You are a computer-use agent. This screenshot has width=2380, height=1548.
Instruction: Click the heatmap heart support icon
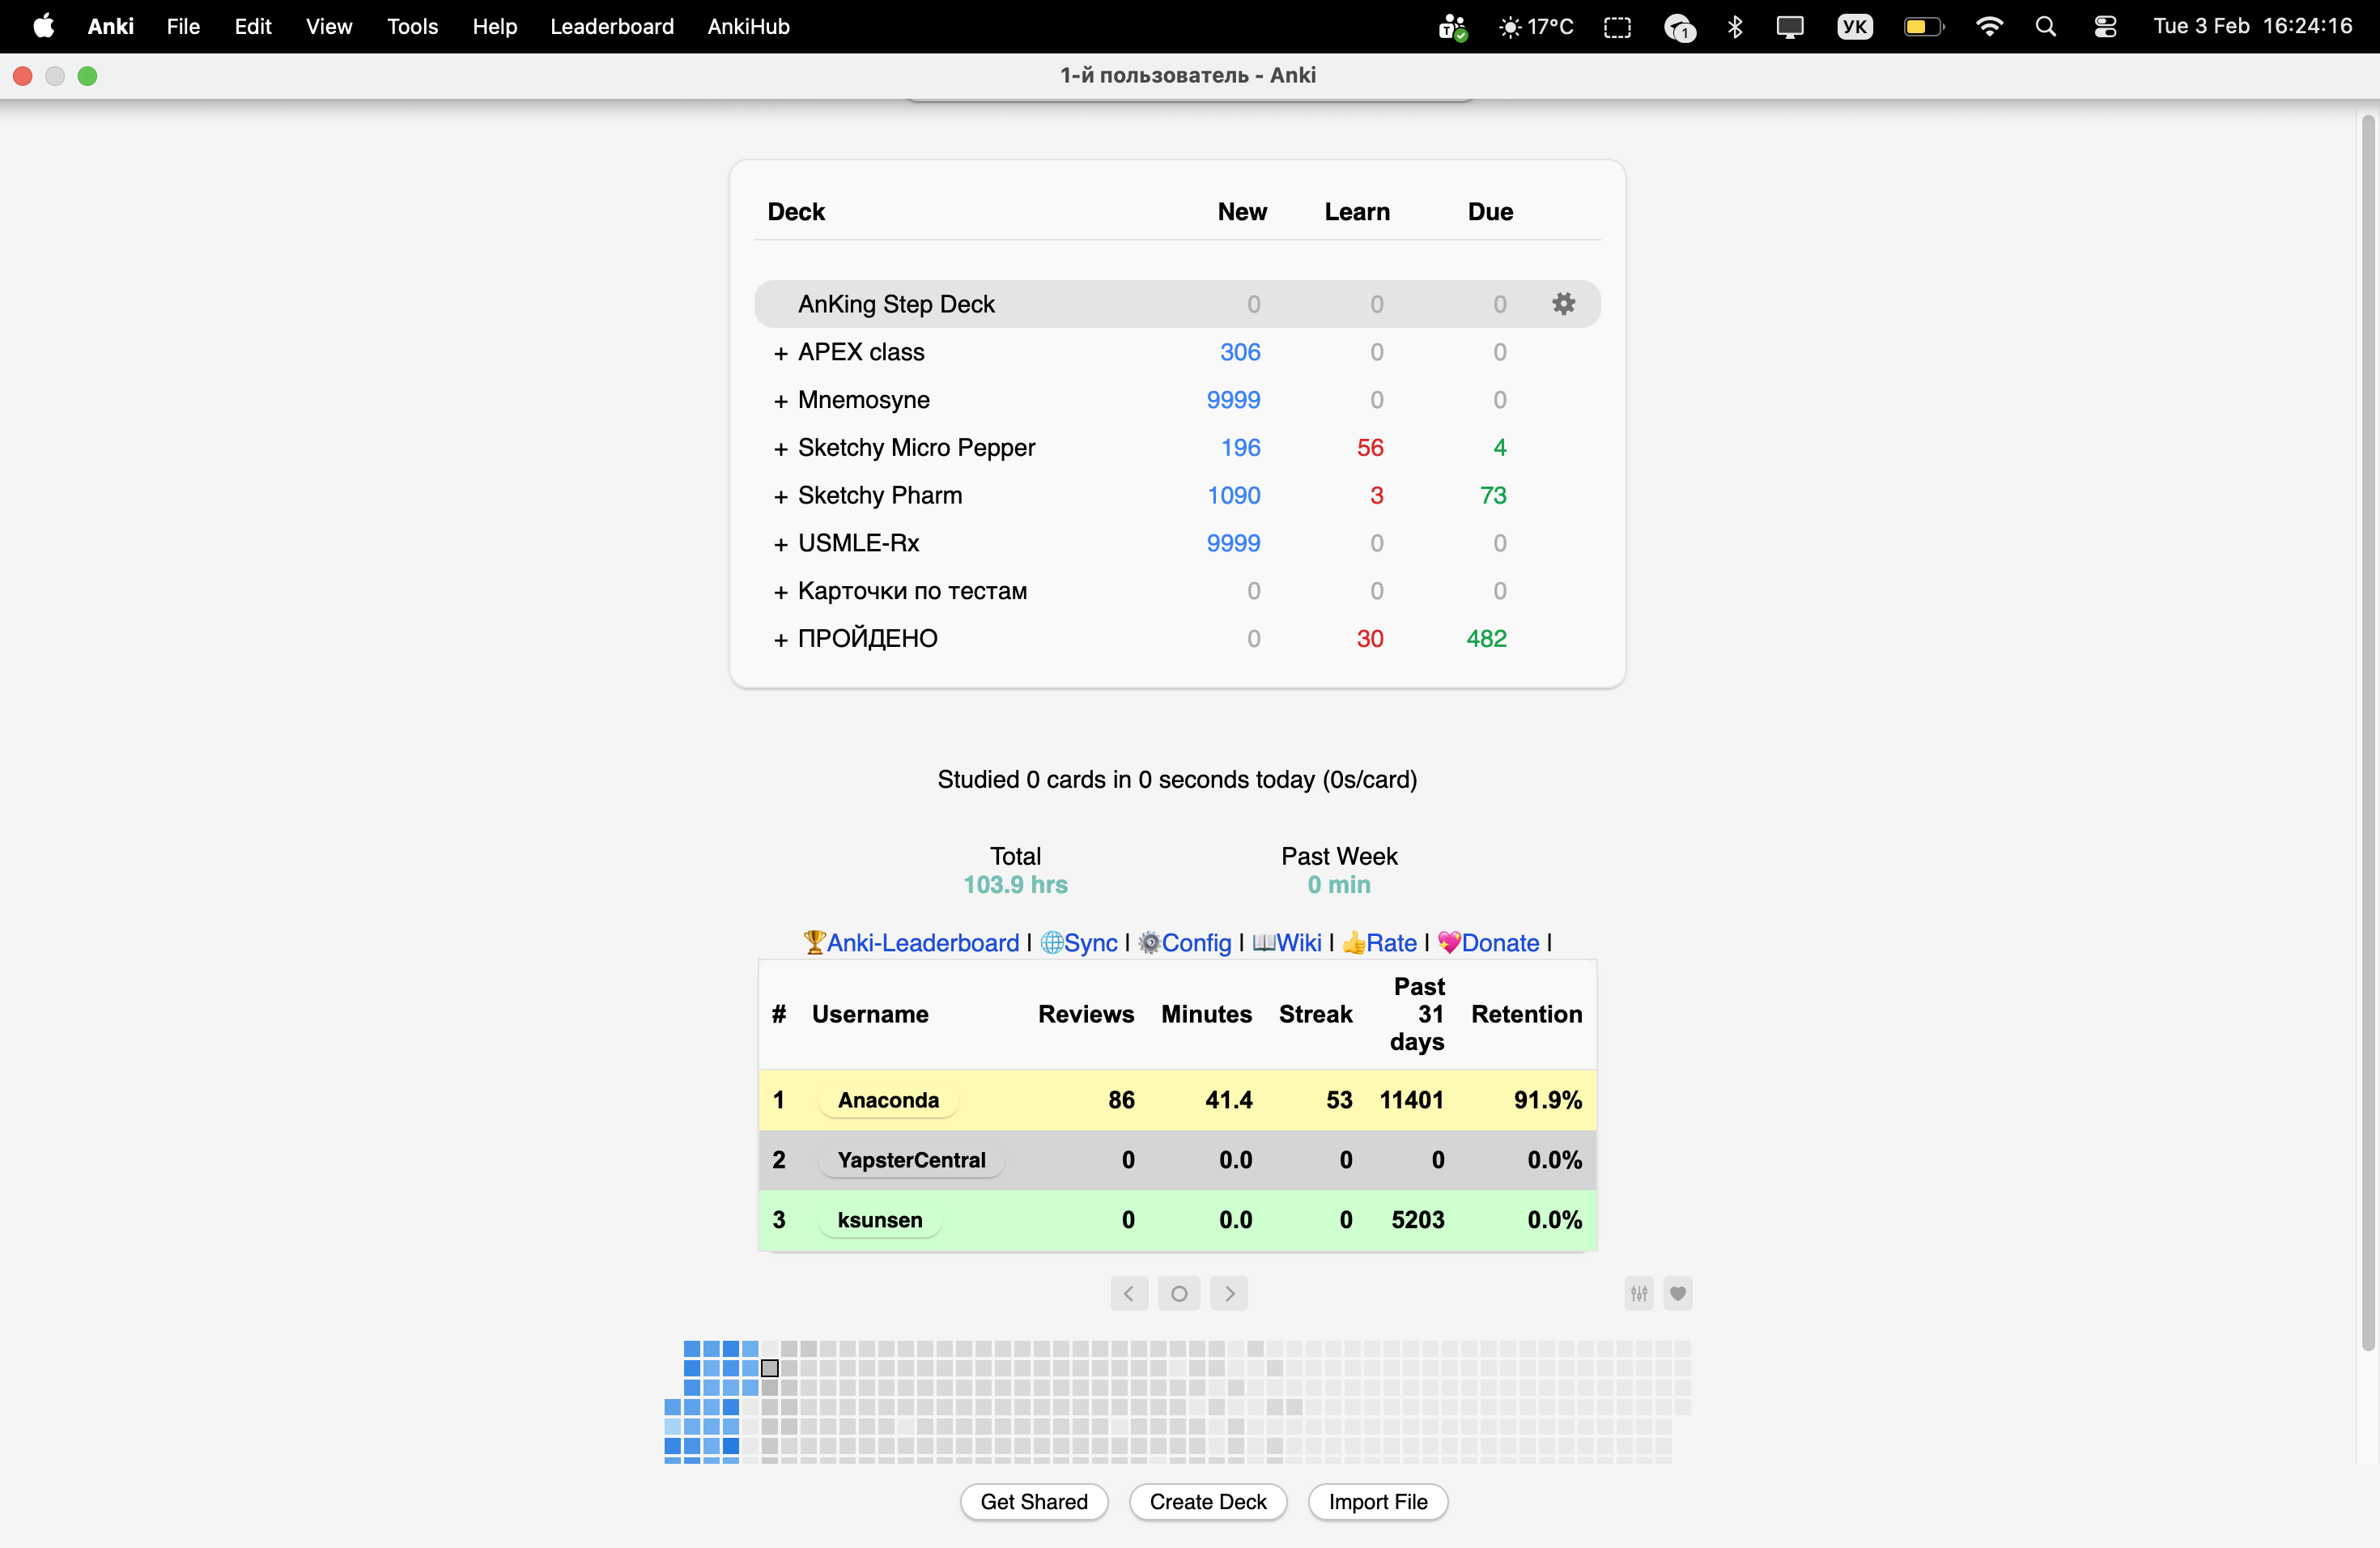coord(1677,1293)
